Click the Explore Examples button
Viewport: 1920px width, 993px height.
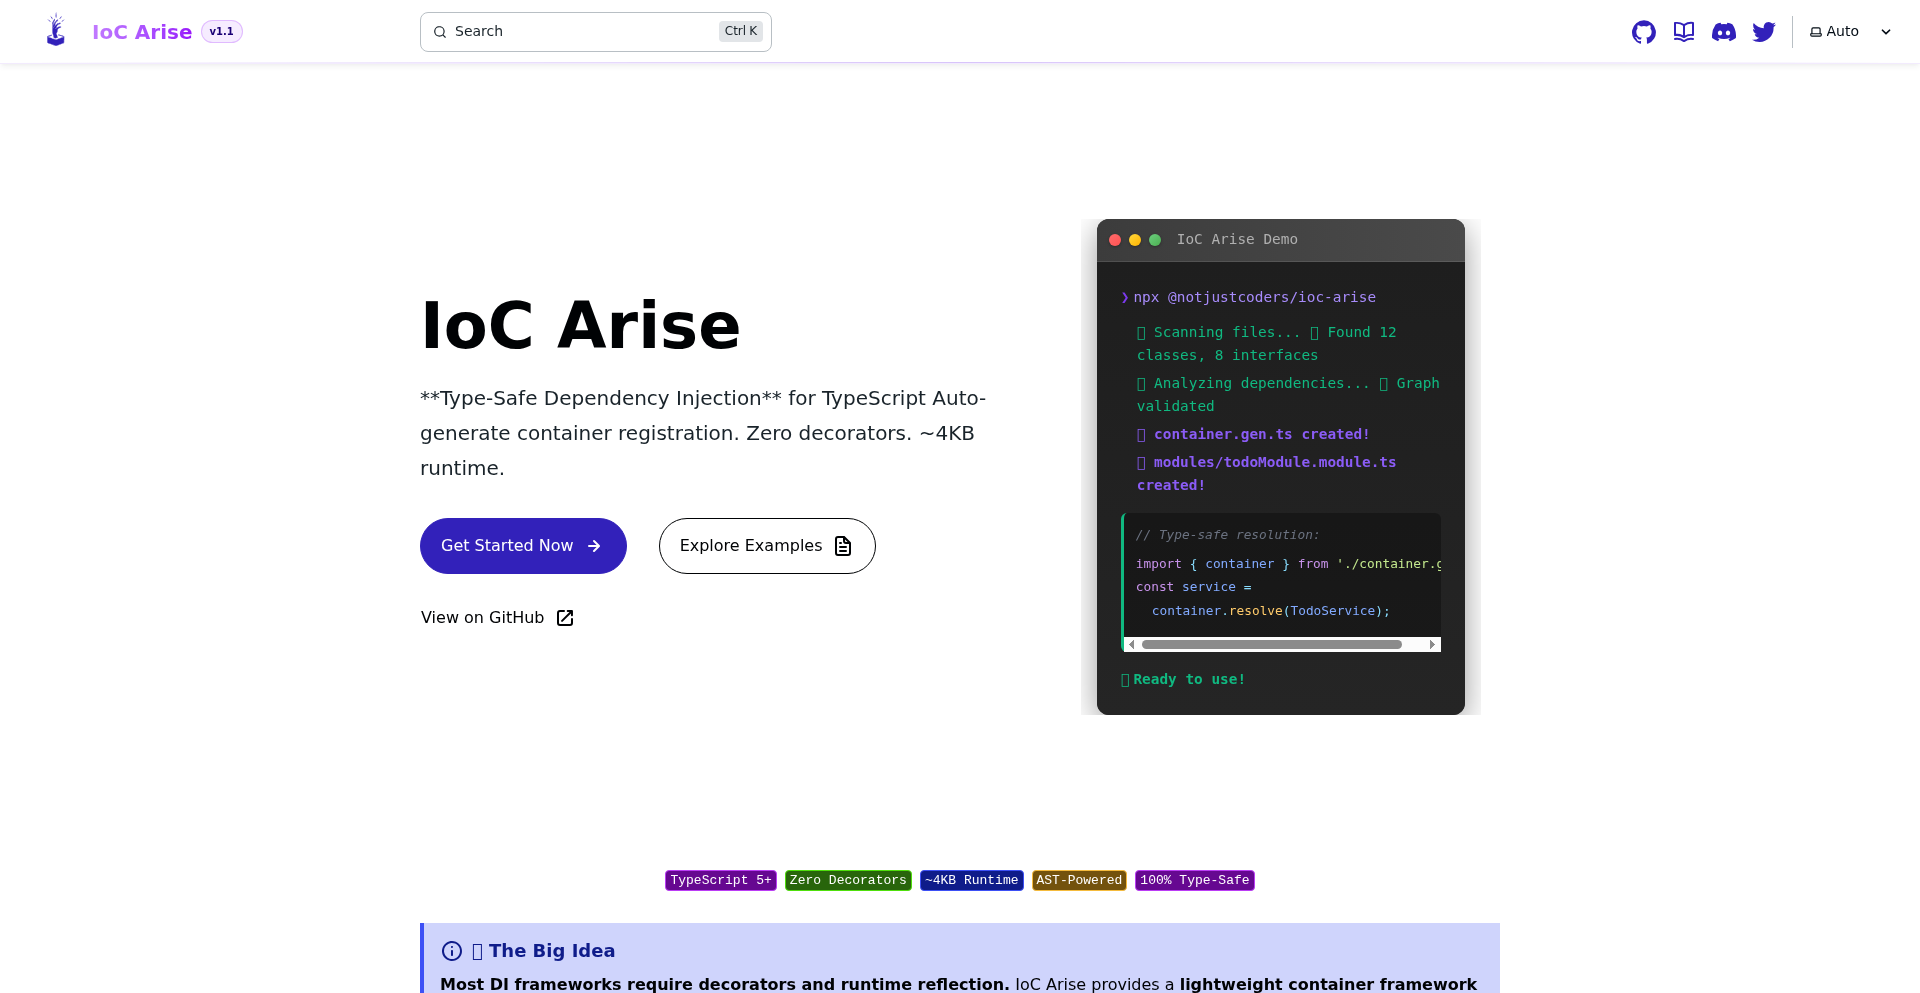766,546
